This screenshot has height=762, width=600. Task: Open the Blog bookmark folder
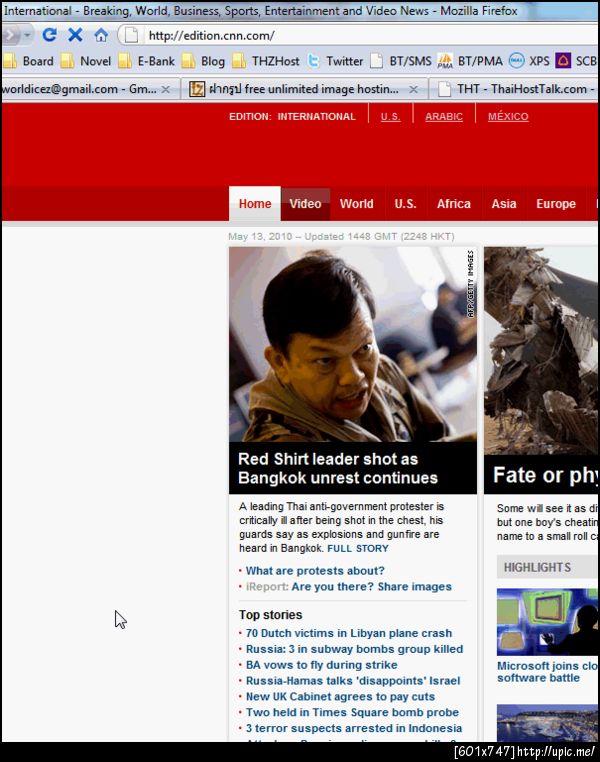coord(204,61)
